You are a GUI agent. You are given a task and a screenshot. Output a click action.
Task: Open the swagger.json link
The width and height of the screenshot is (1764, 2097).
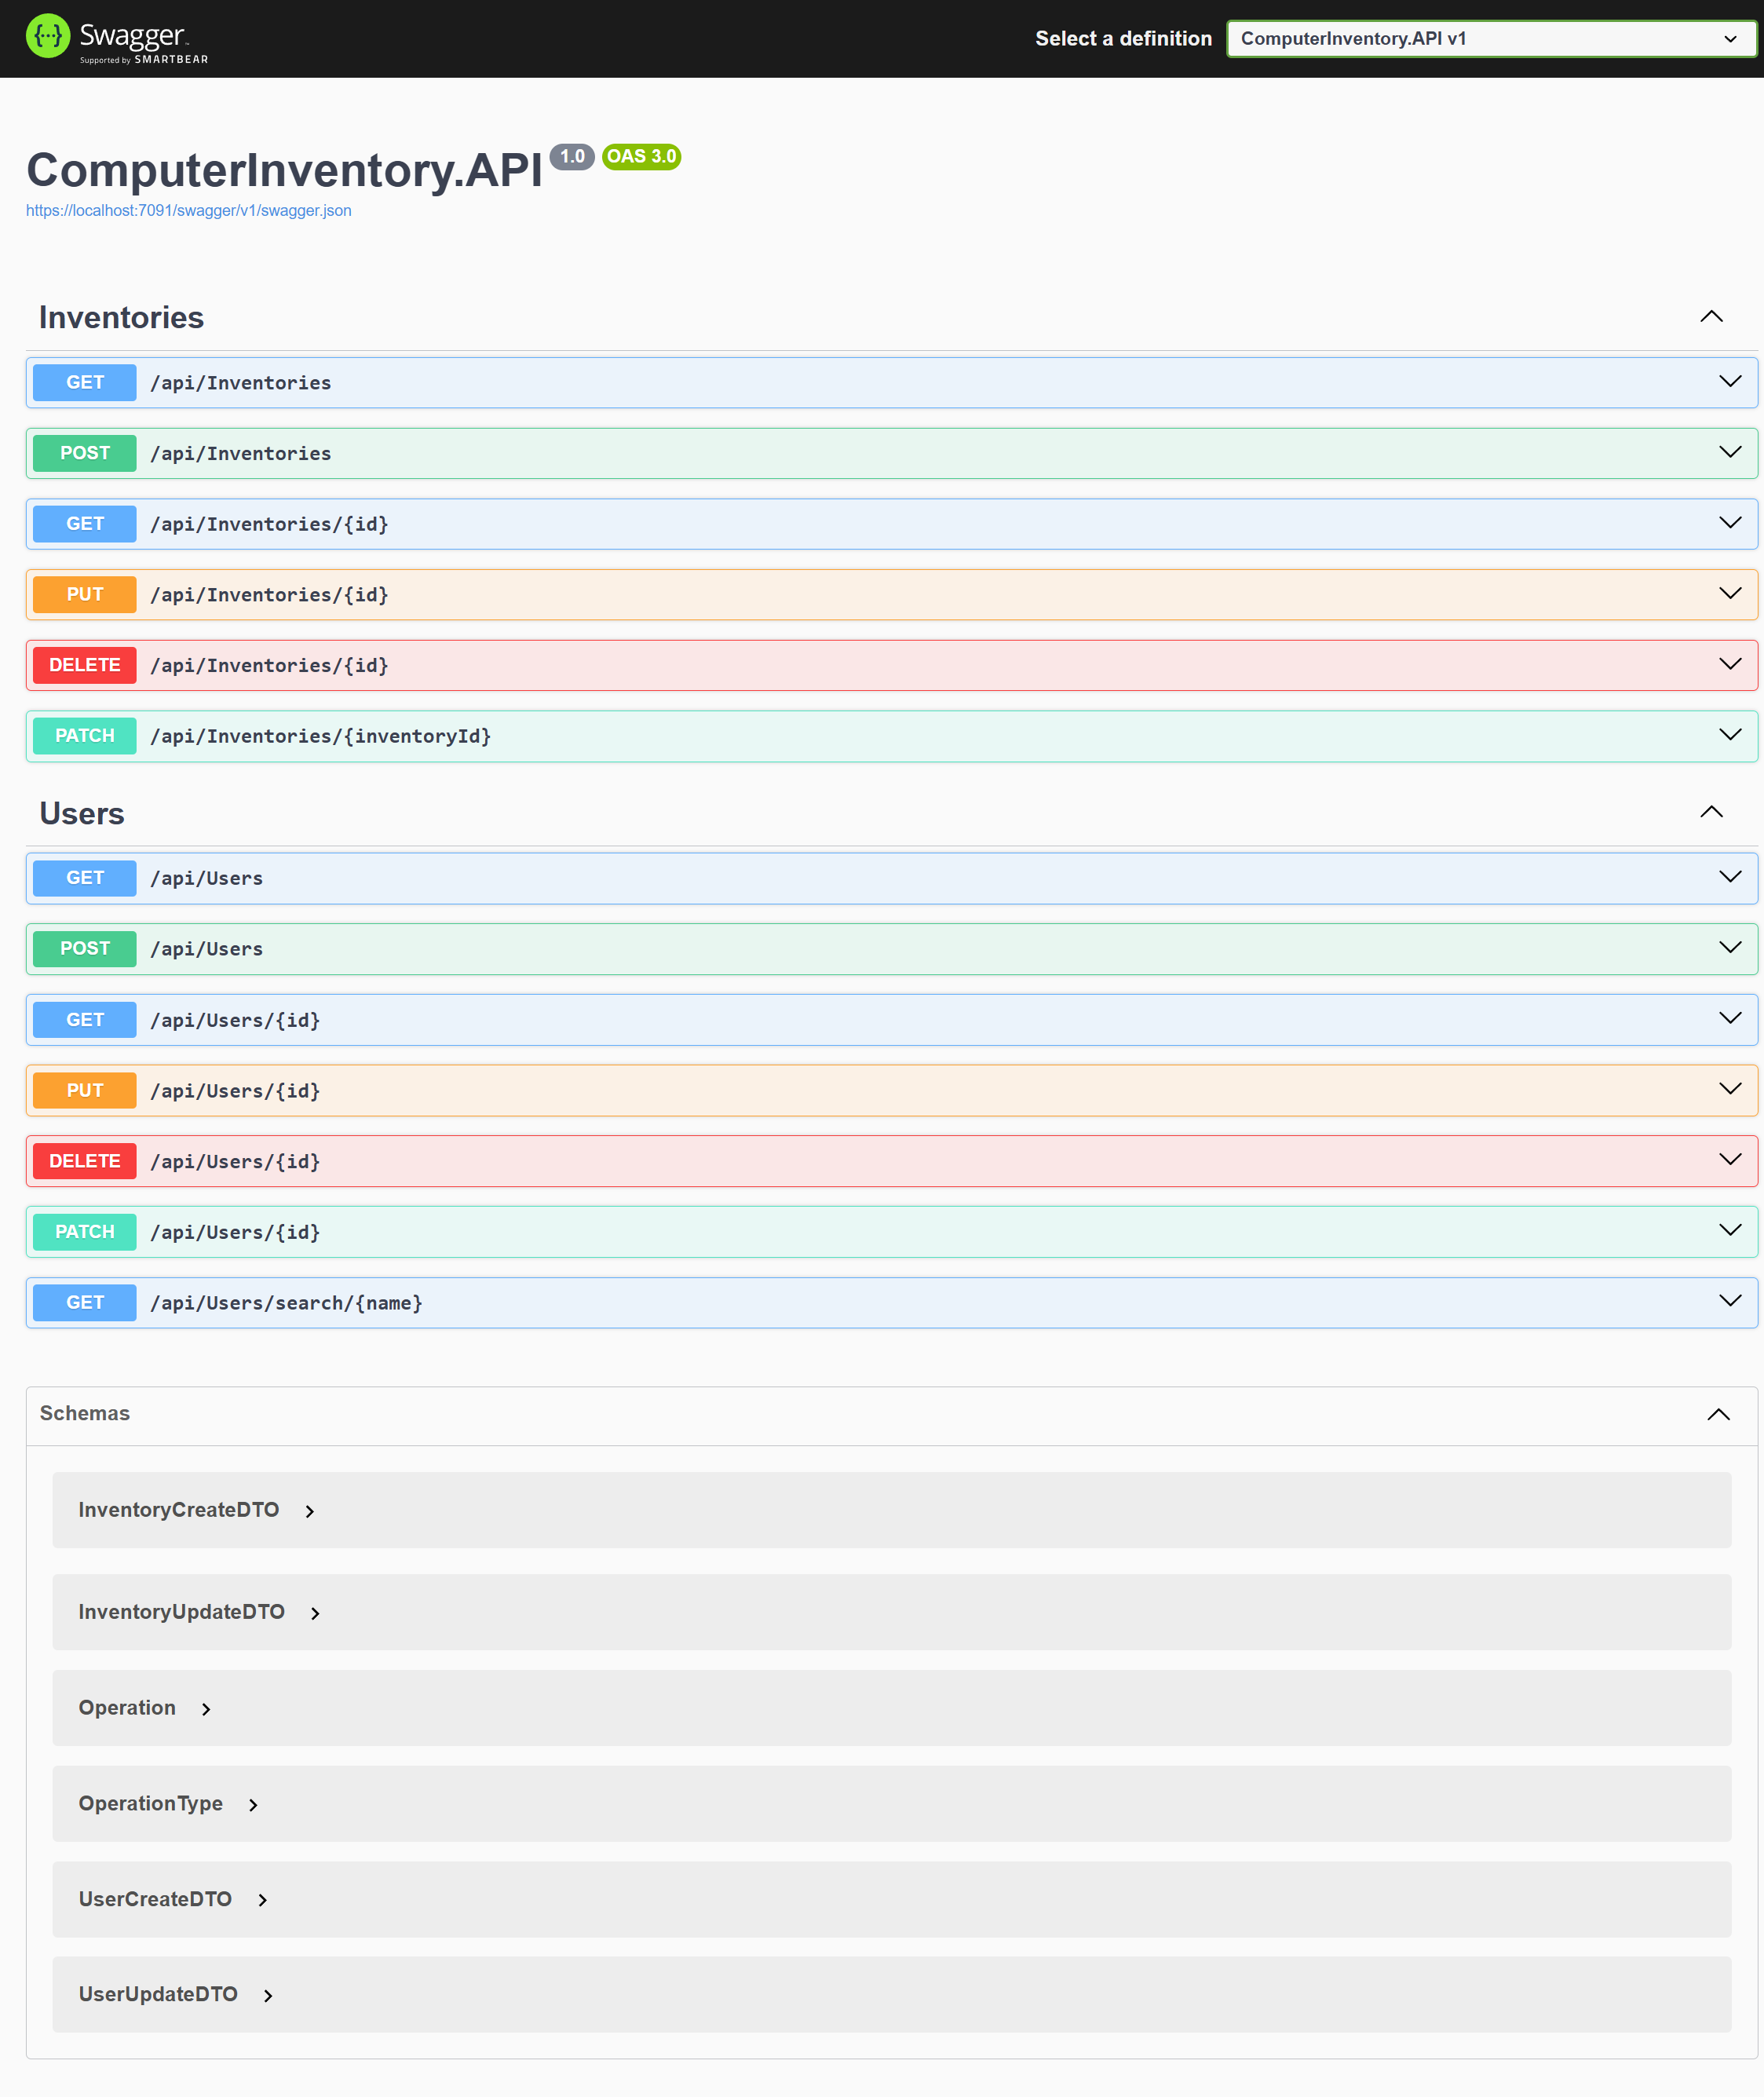click(188, 211)
